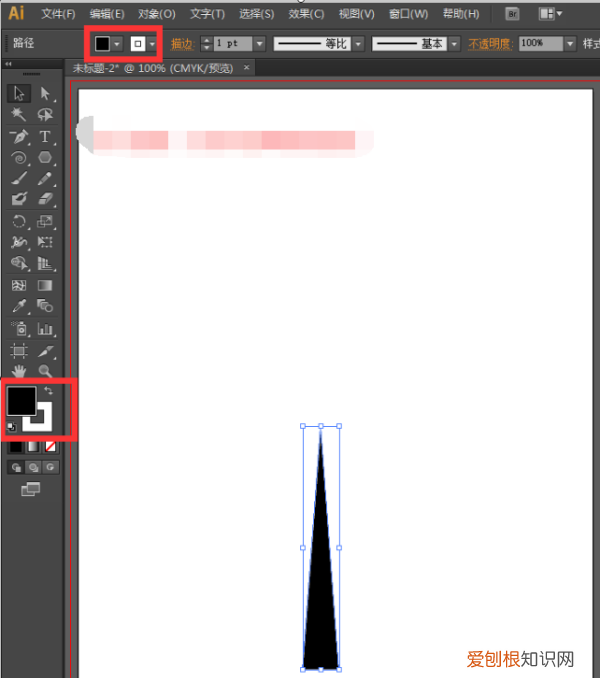The height and width of the screenshot is (678, 600).
Task: Swap fill and stroke colors arrow
Action: tap(48, 391)
